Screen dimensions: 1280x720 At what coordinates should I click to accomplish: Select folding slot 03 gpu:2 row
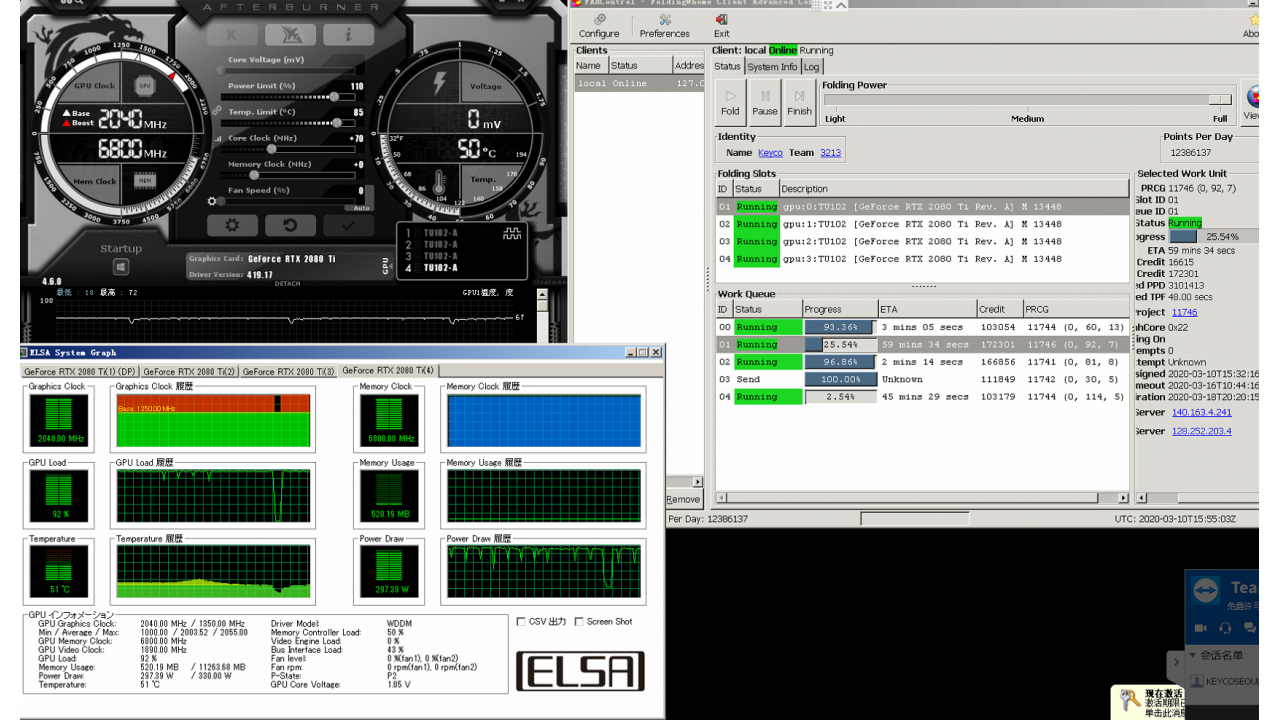point(922,241)
